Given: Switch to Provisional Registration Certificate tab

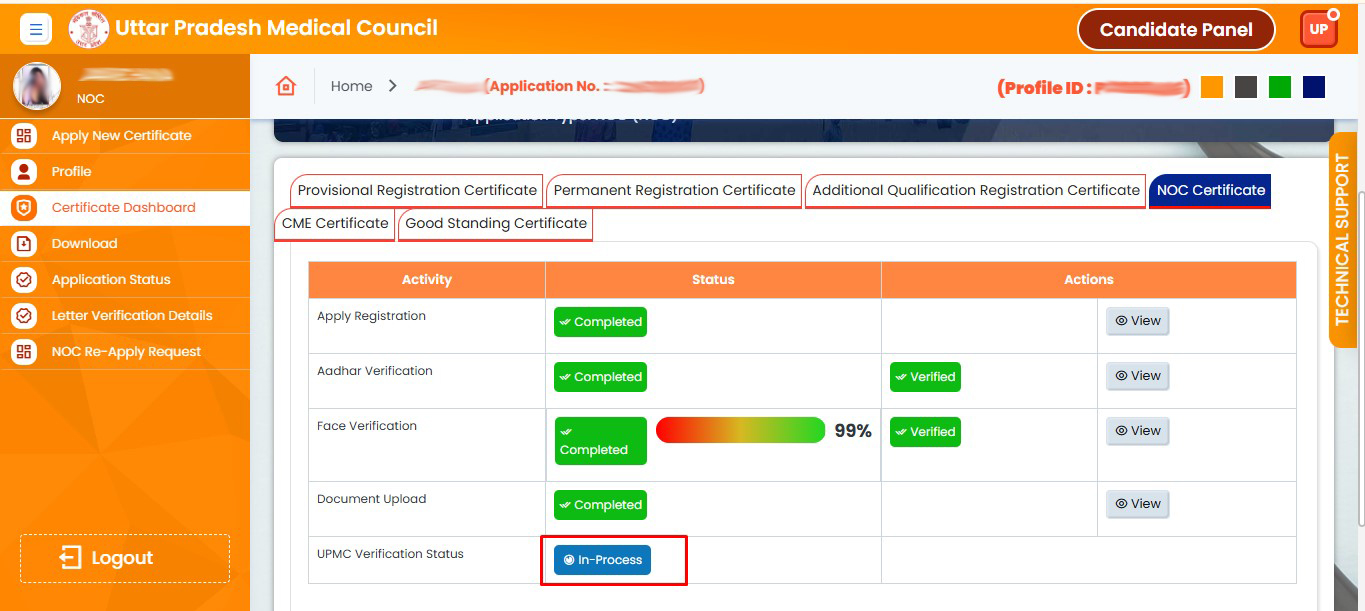Looking at the screenshot, I should pos(417,190).
